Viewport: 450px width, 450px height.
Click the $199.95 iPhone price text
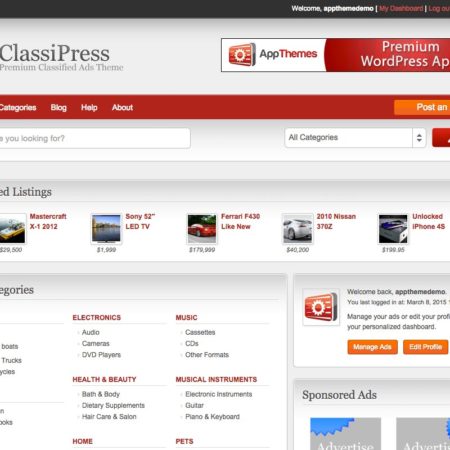393,250
